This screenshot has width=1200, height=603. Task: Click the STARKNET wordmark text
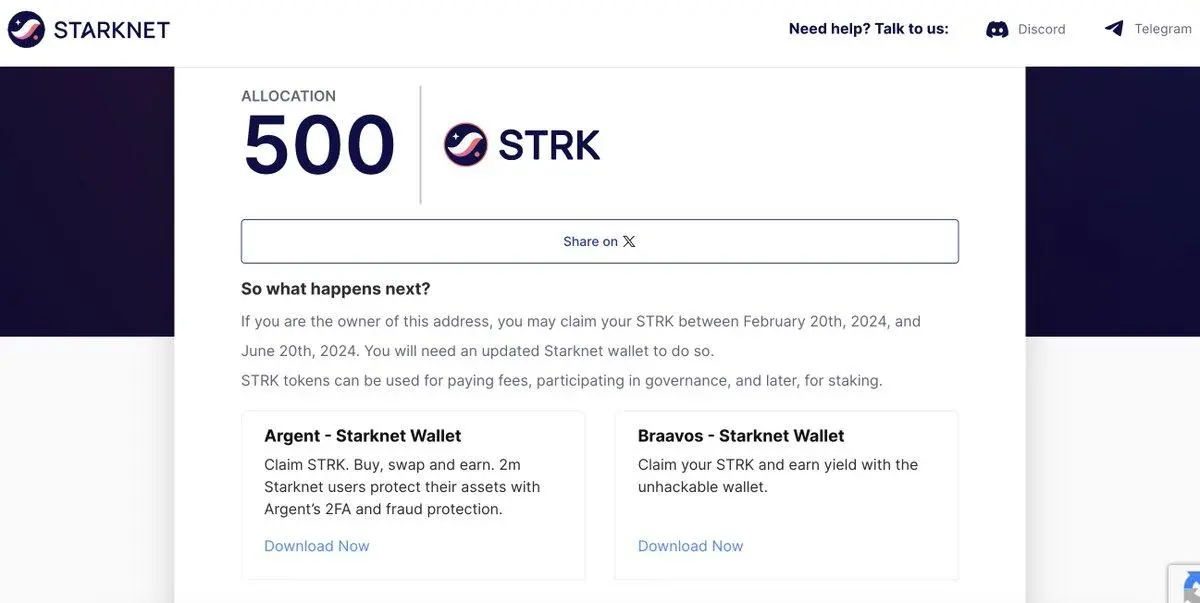point(112,30)
